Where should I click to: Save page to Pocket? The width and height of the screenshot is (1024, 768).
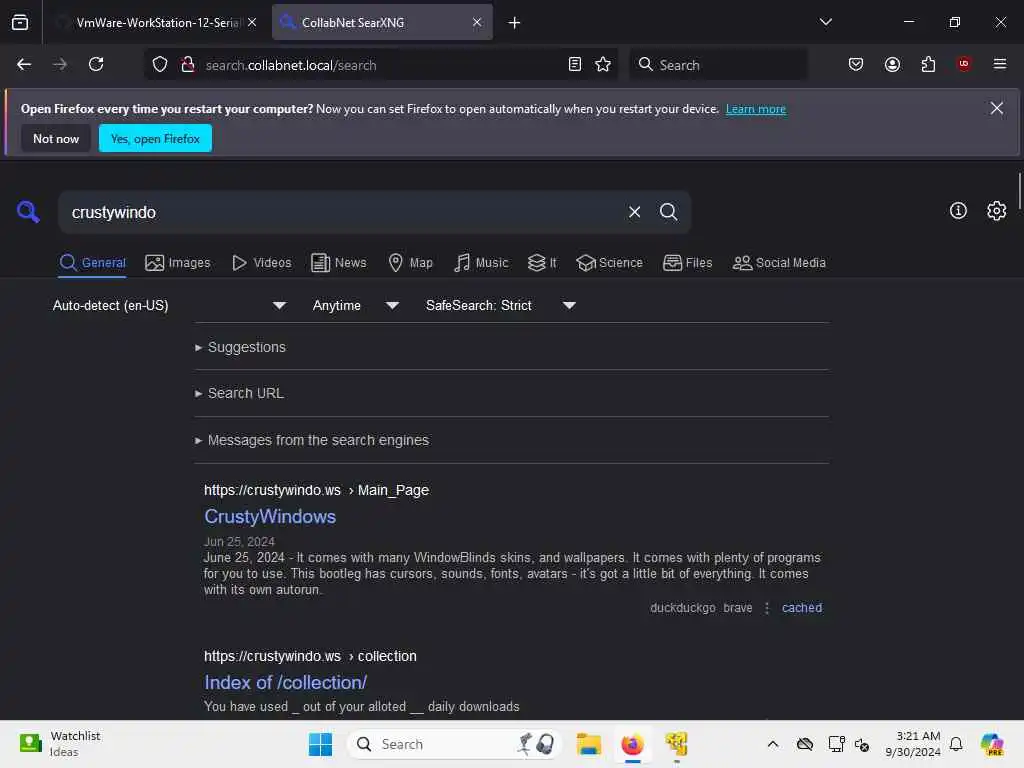pyautogui.click(x=856, y=64)
